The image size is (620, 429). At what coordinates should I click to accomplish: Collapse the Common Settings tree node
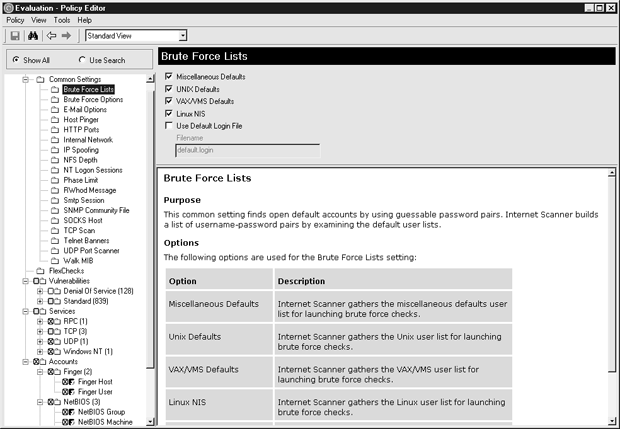point(26,79)
